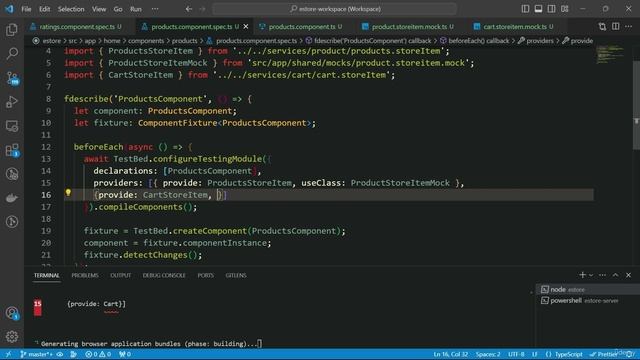Open the Selection menu
The height and width of the screenshot is (360, 640).
pos(71,9)
